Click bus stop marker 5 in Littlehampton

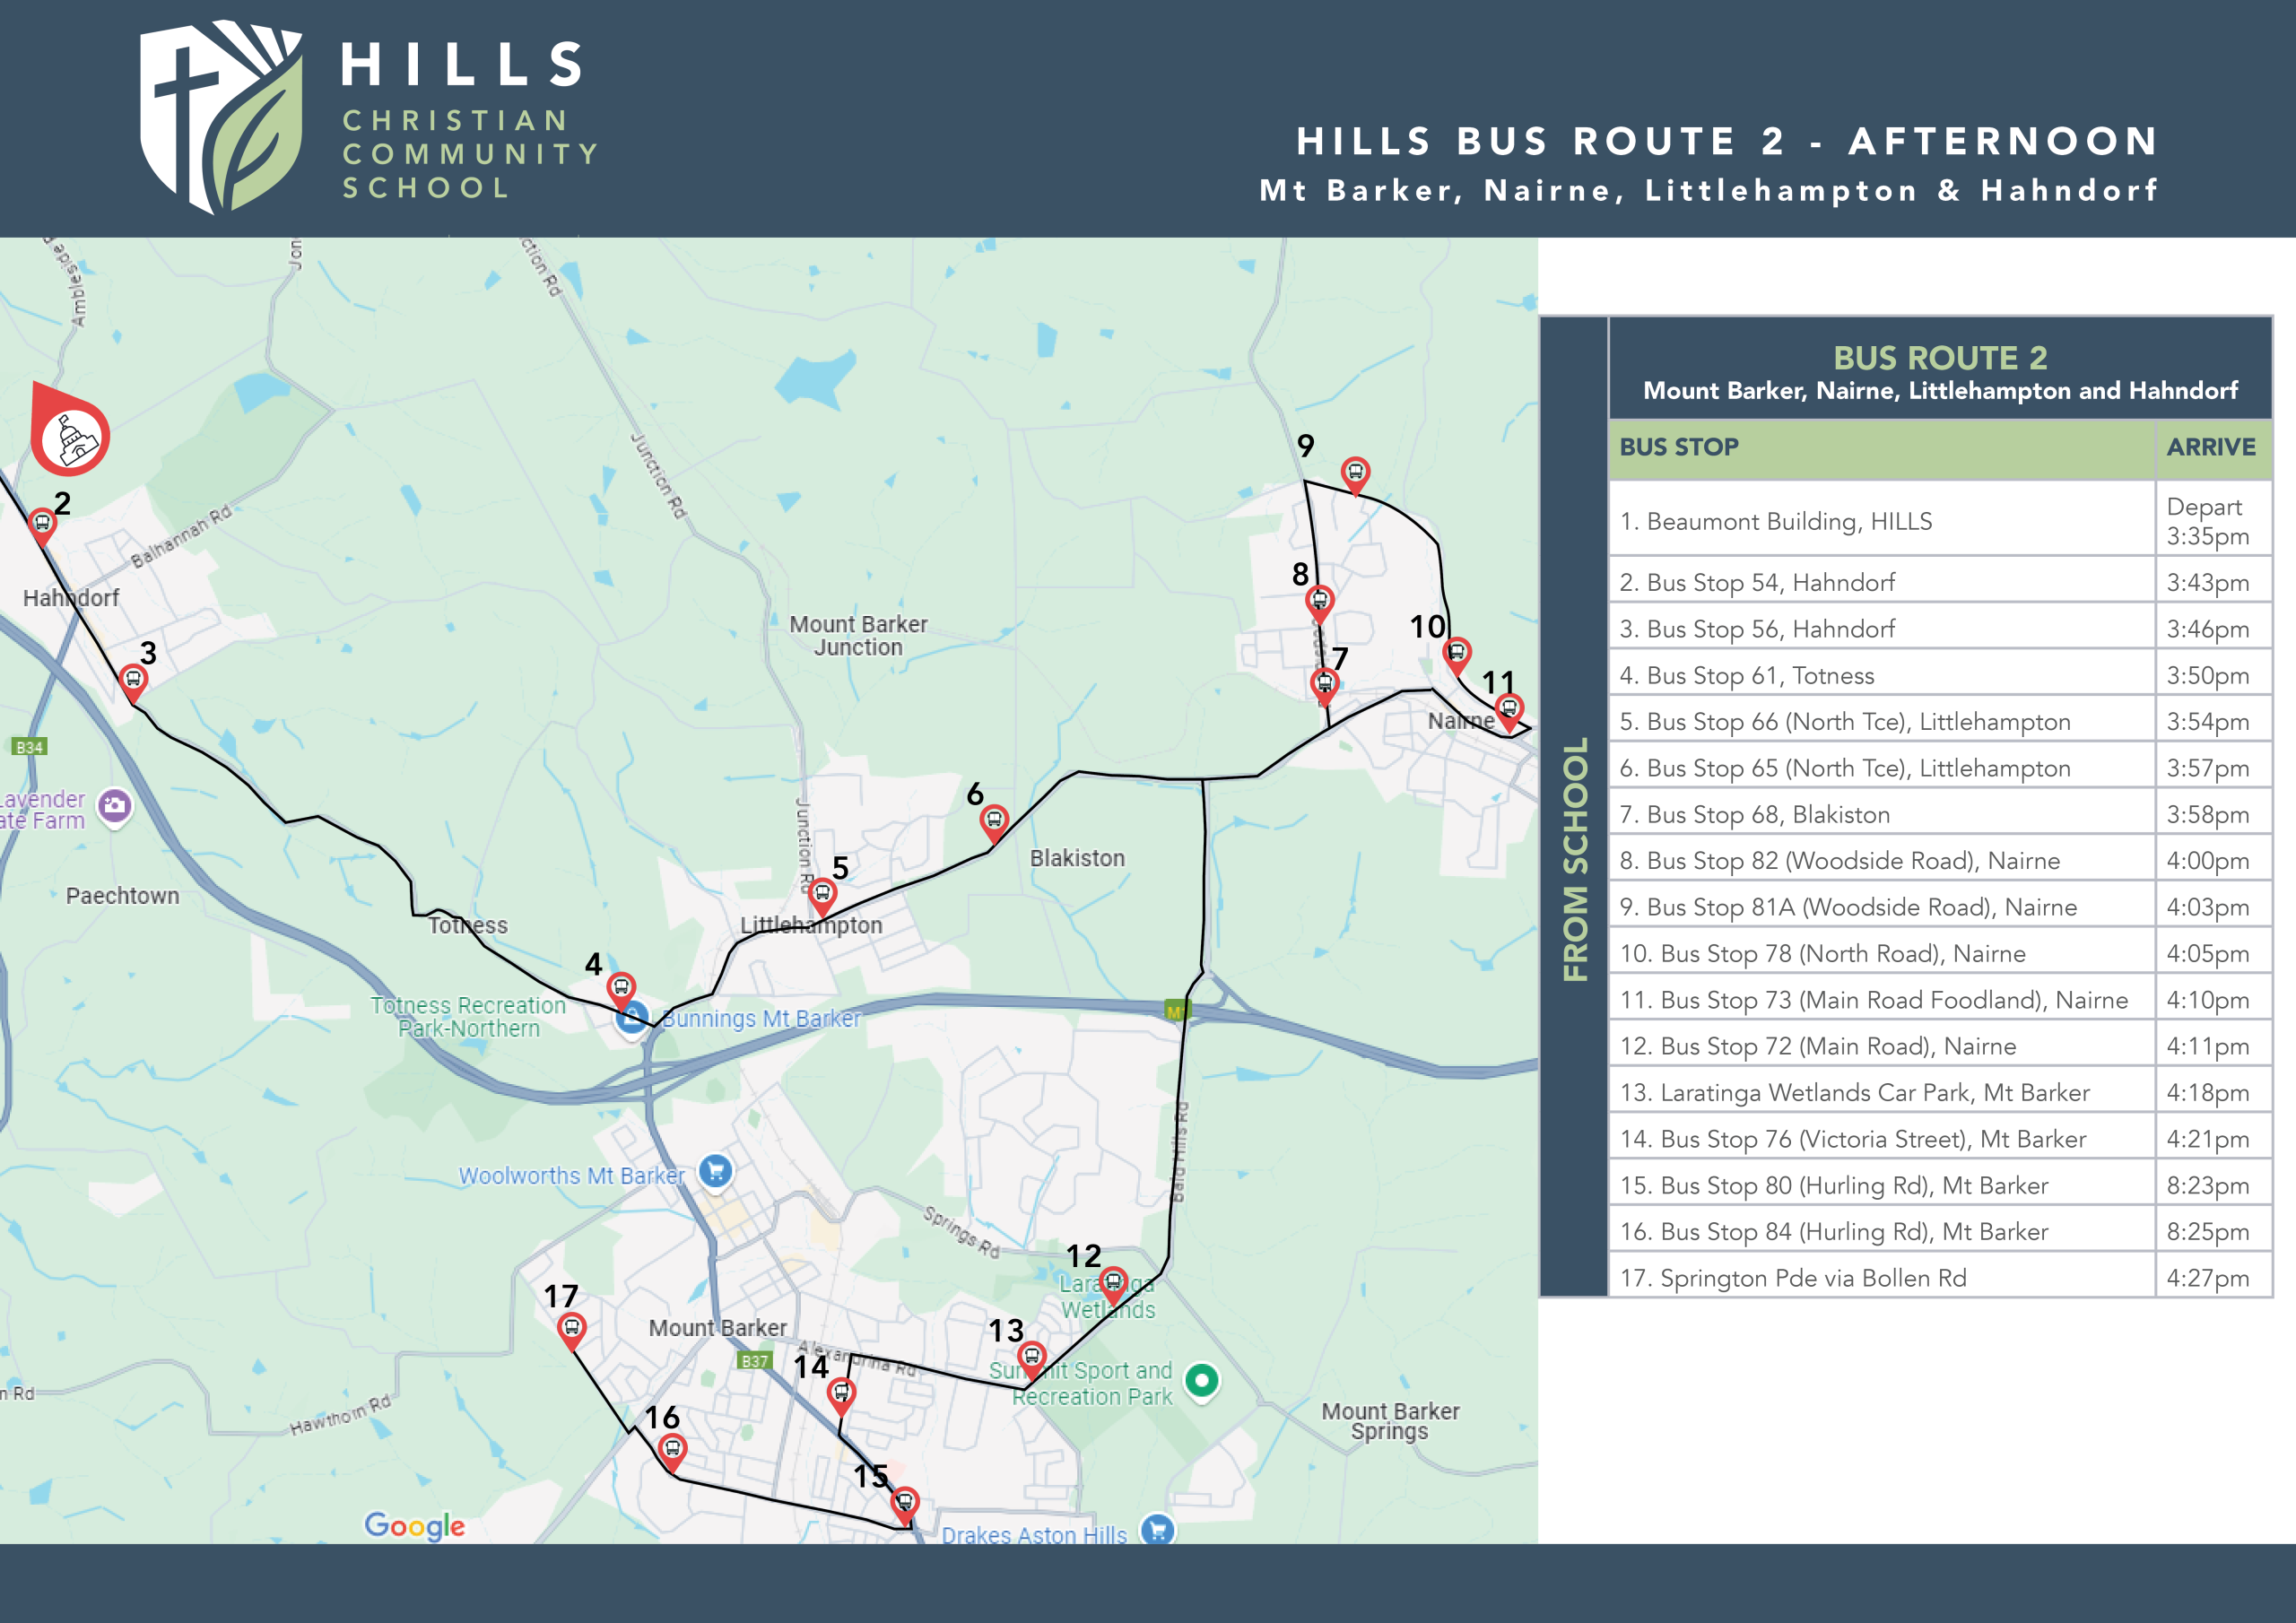[x=822, y=897]
